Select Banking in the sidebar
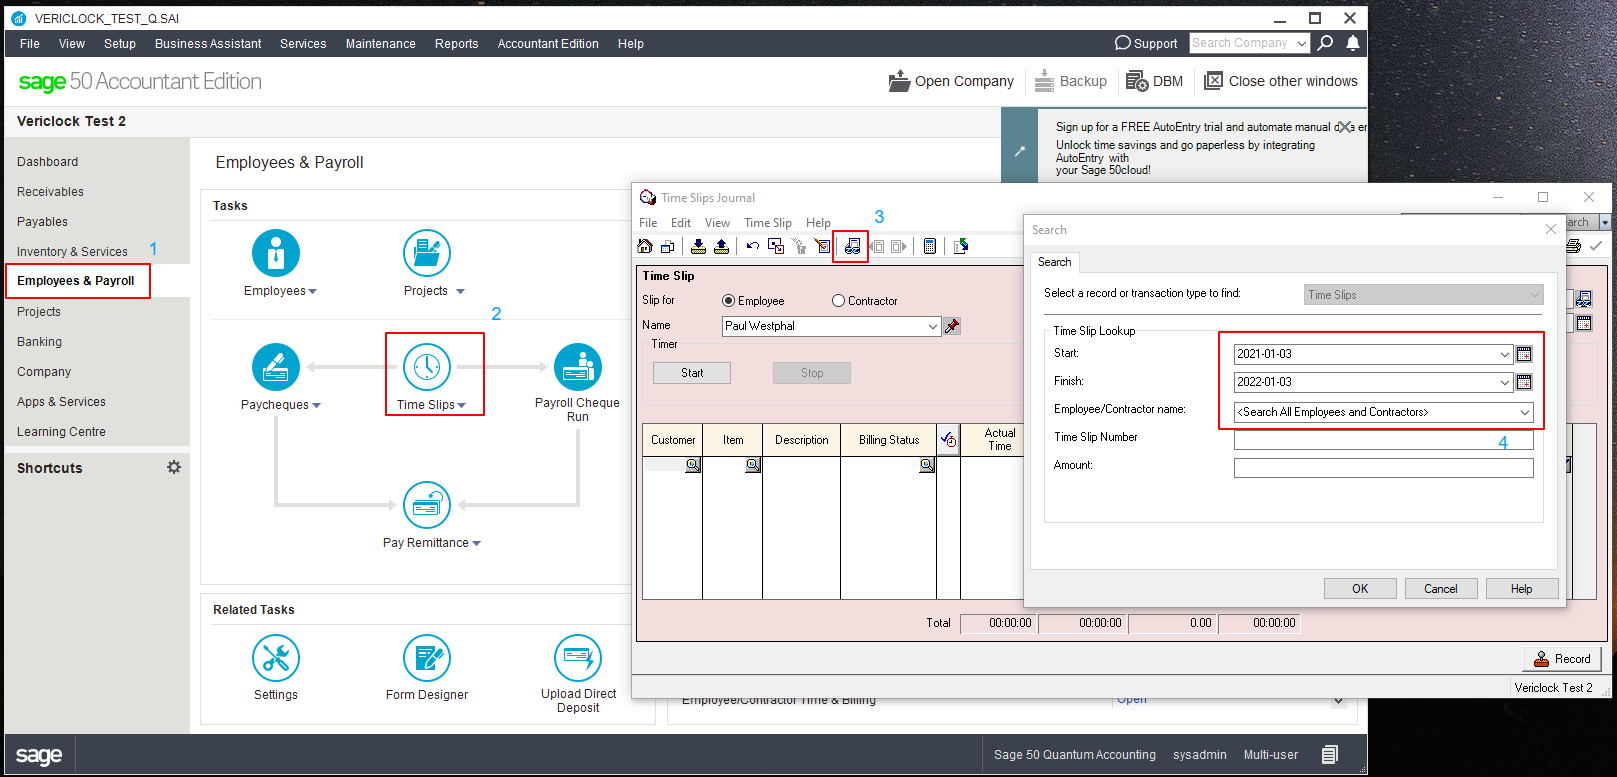1617x777 pixels. (x=40, y=342)
